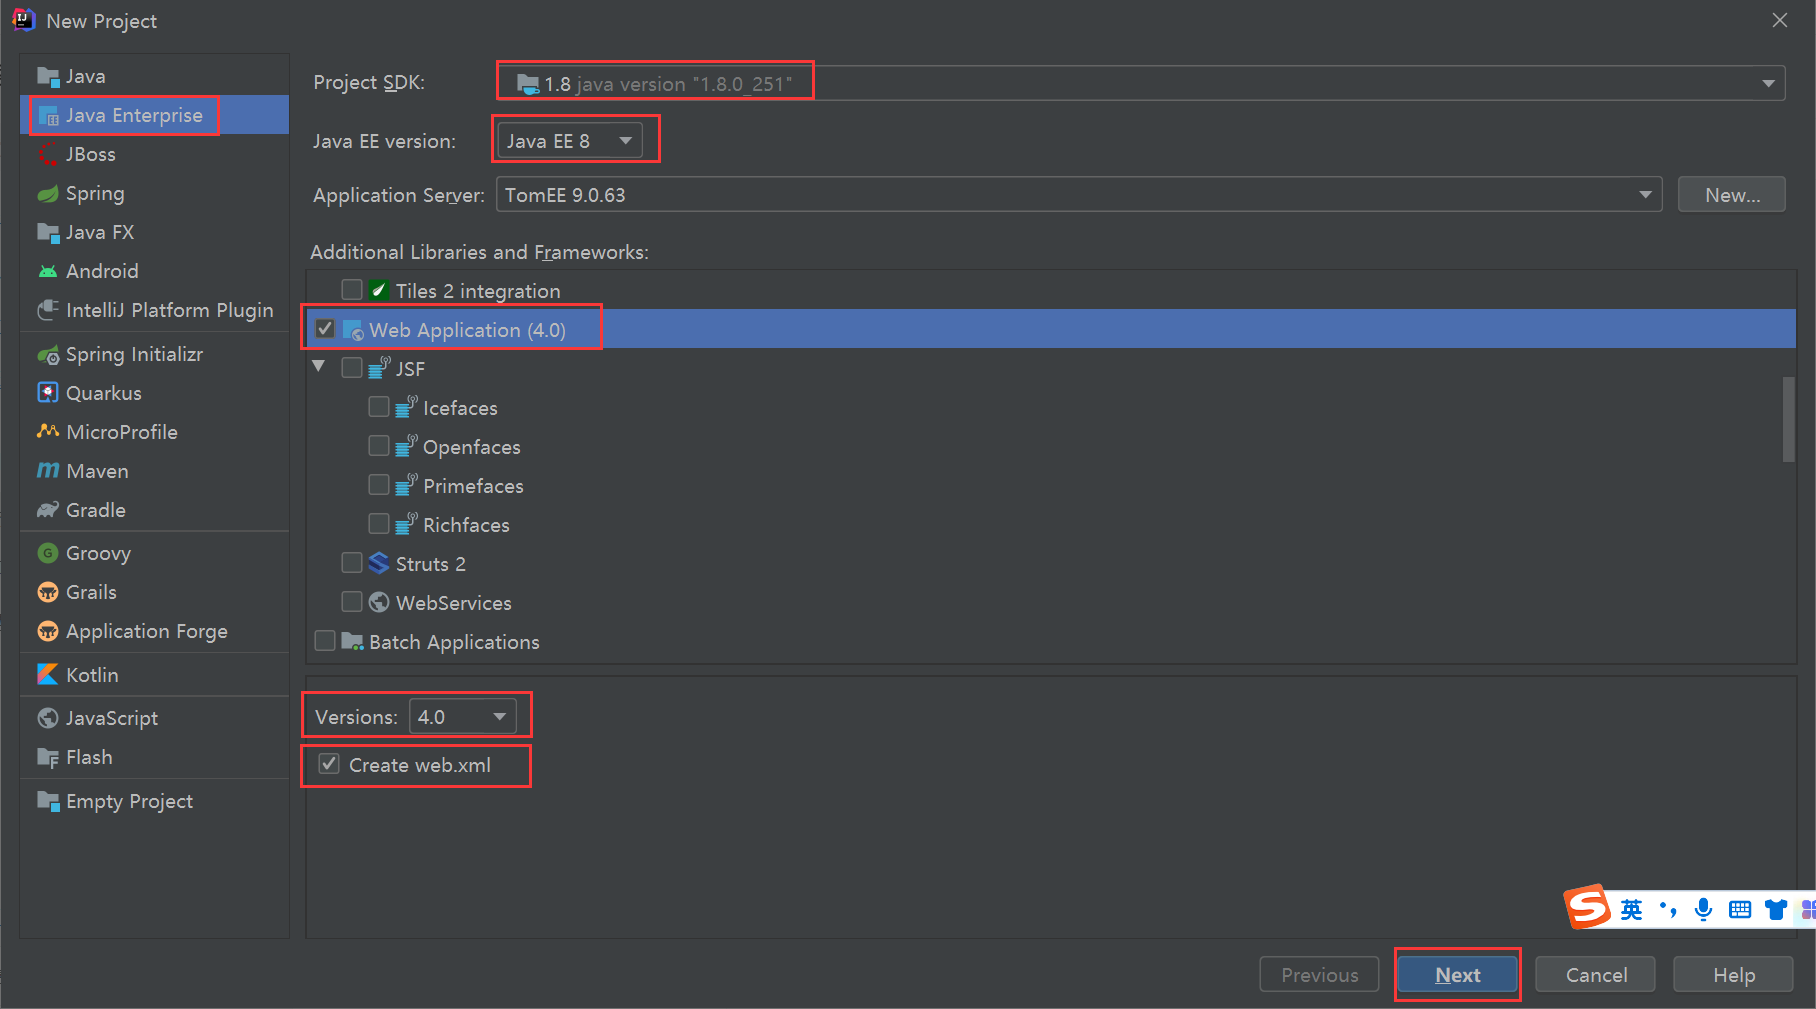
Task: Click the Gradle elephant icon
Action: point(48,510)
